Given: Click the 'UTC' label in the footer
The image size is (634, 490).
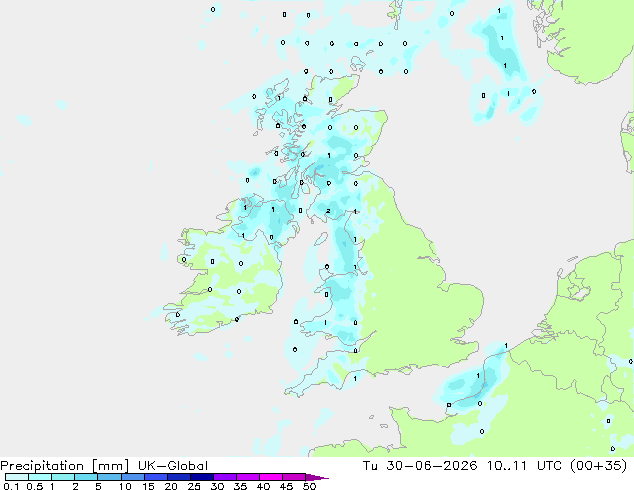Looking at the screenshot, I should tap(549, 466).
